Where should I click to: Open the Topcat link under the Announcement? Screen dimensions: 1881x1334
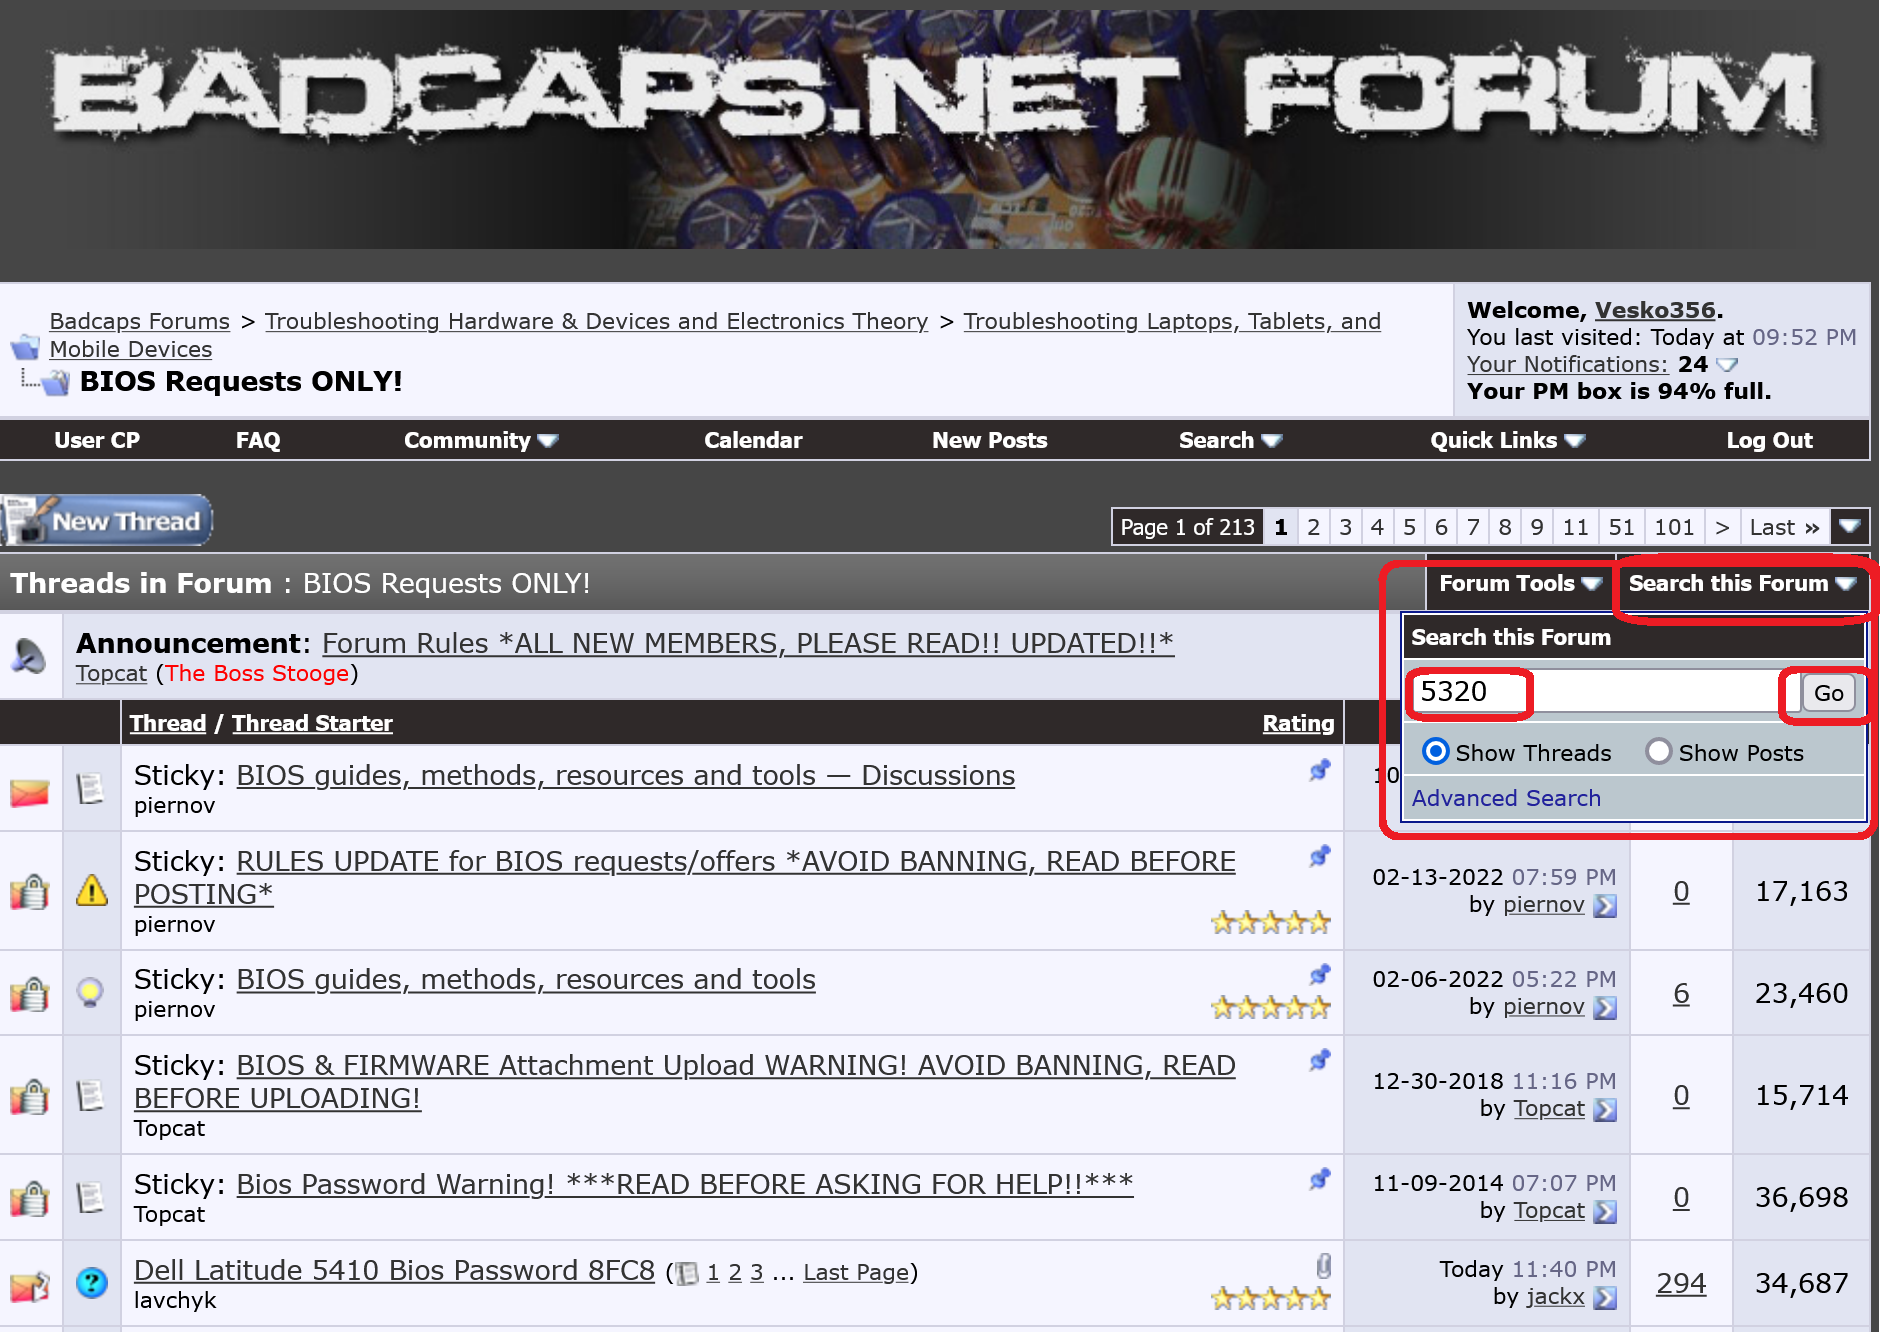111,673
